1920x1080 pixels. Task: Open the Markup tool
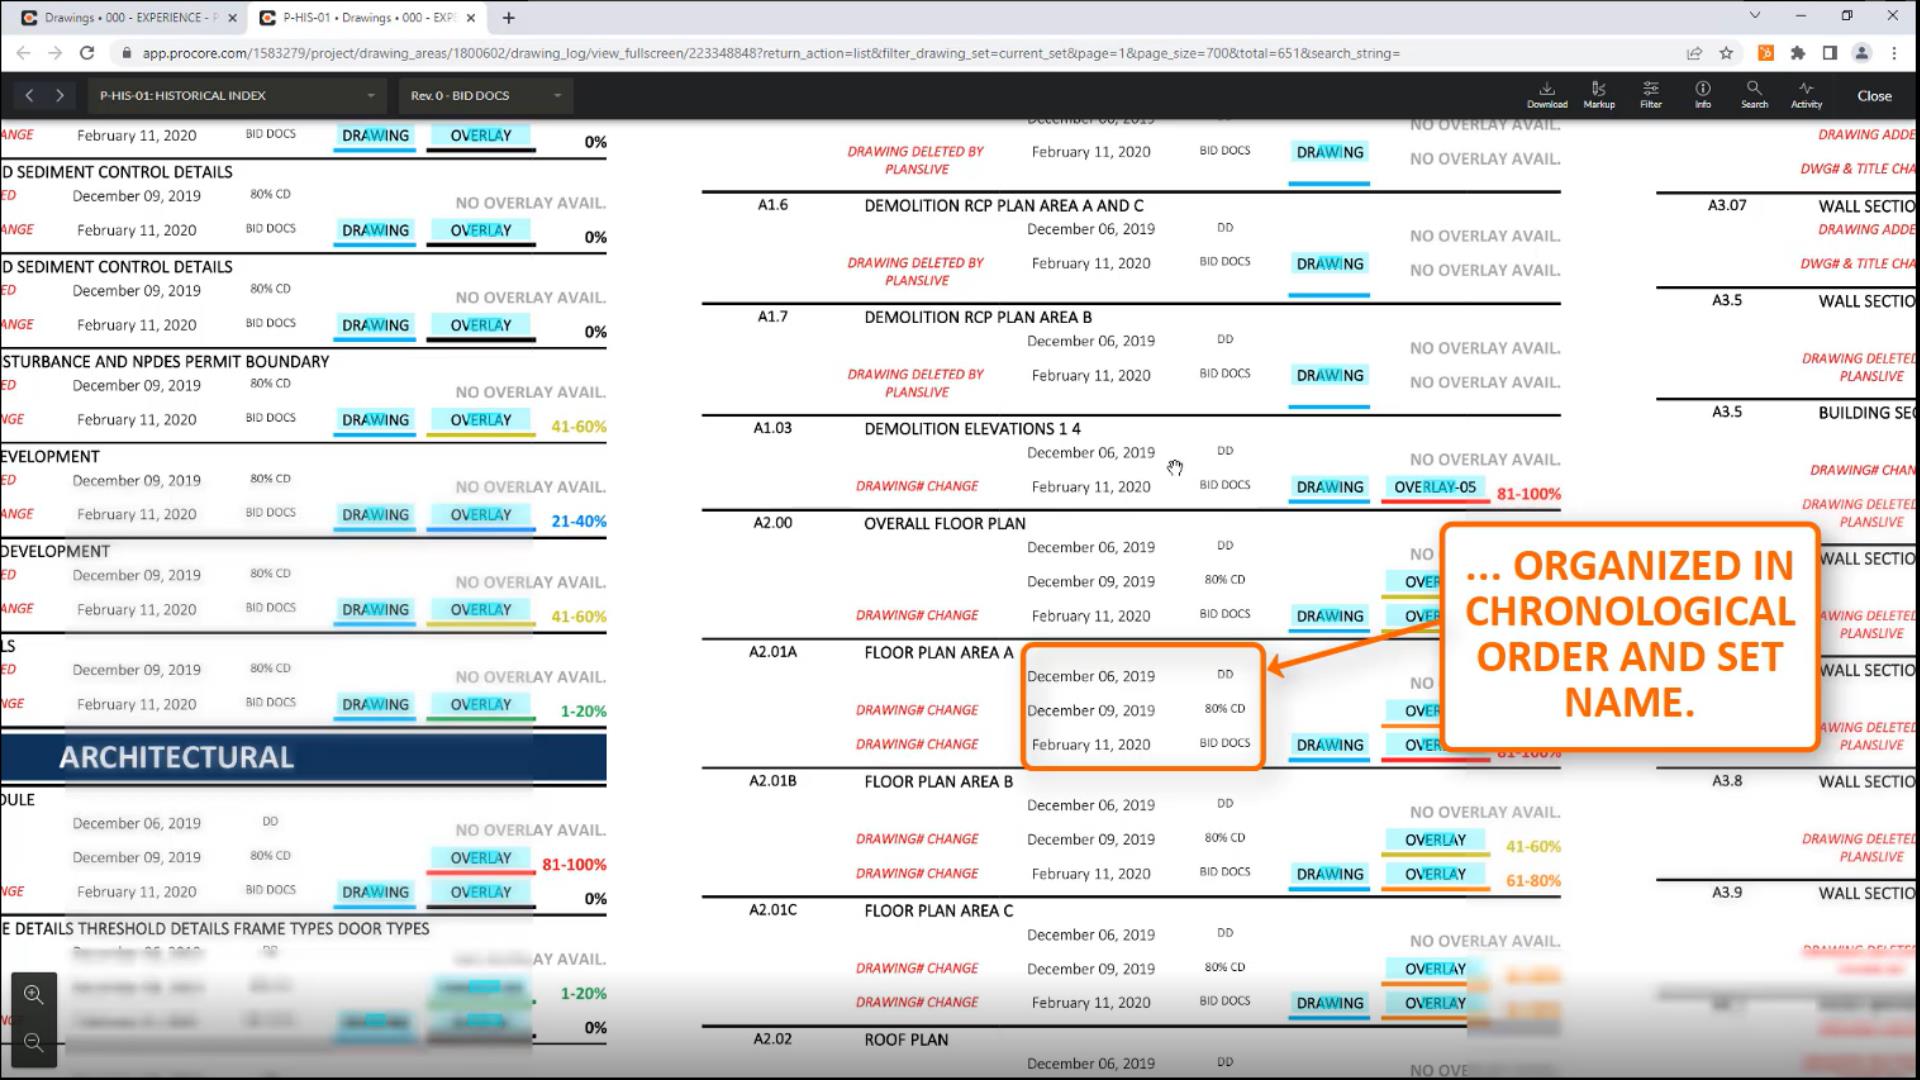(1598, 94)
